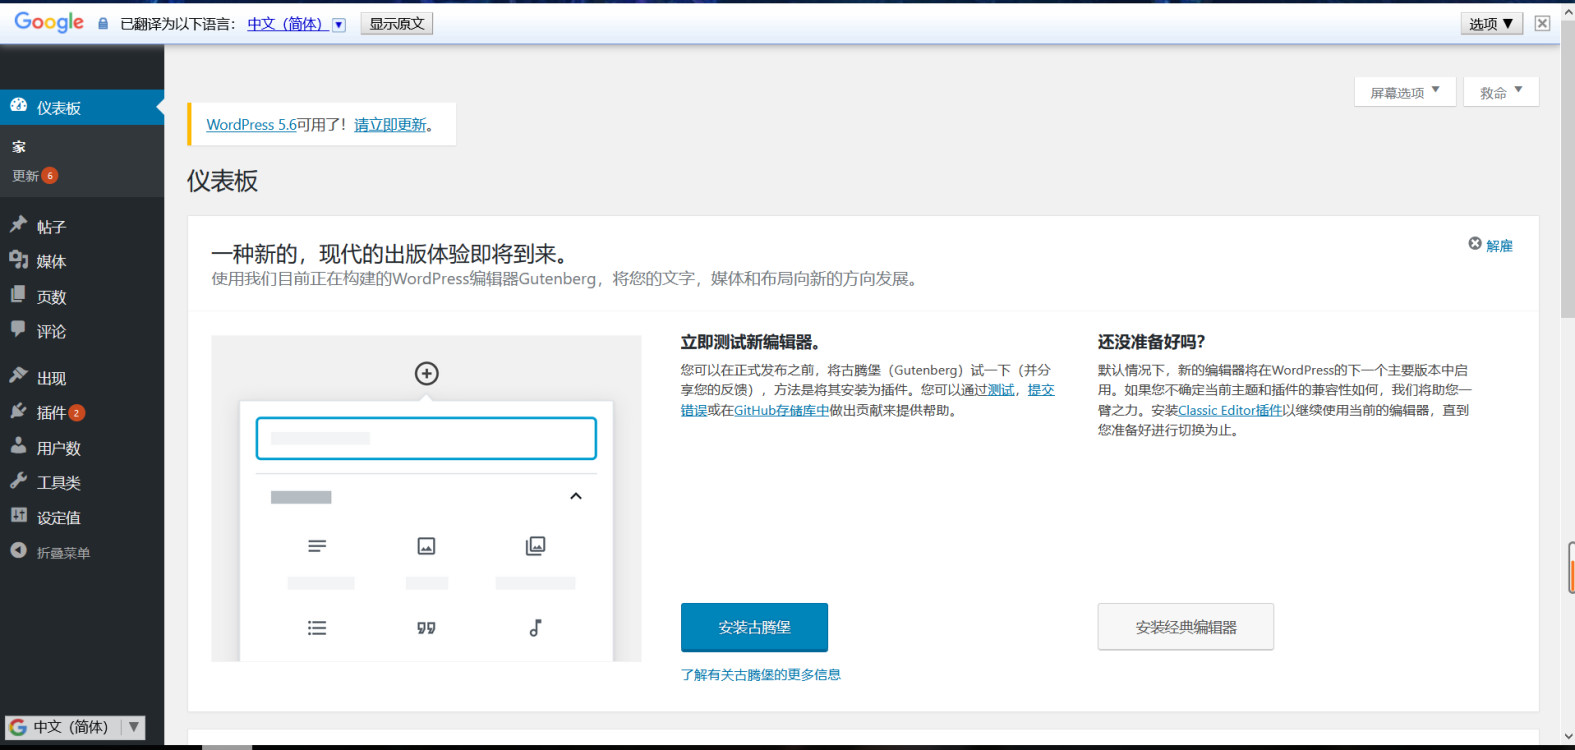Click the media icon beside 媒体
The width and height of the screenshot is (1575, 750).
pos(18,260)
